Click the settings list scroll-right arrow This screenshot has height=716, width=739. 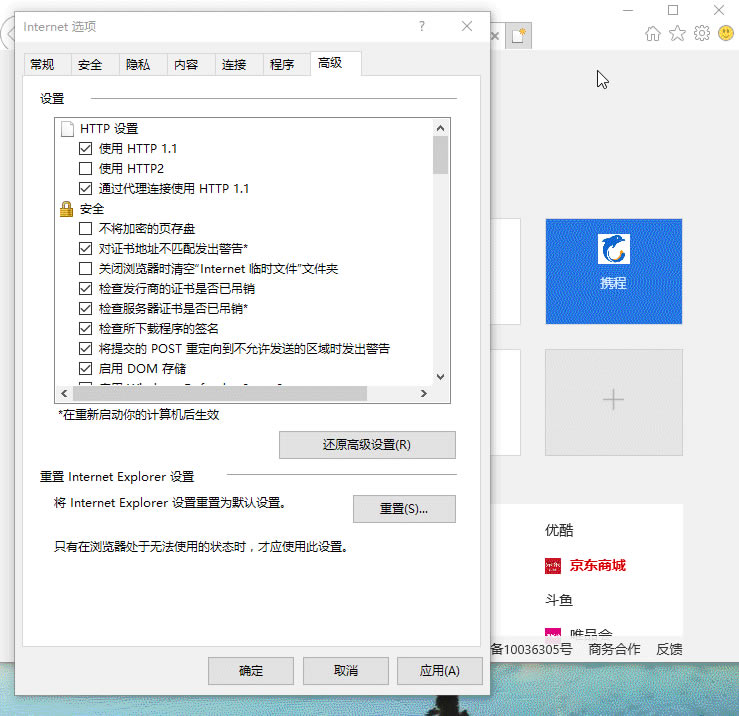[424, 394]
